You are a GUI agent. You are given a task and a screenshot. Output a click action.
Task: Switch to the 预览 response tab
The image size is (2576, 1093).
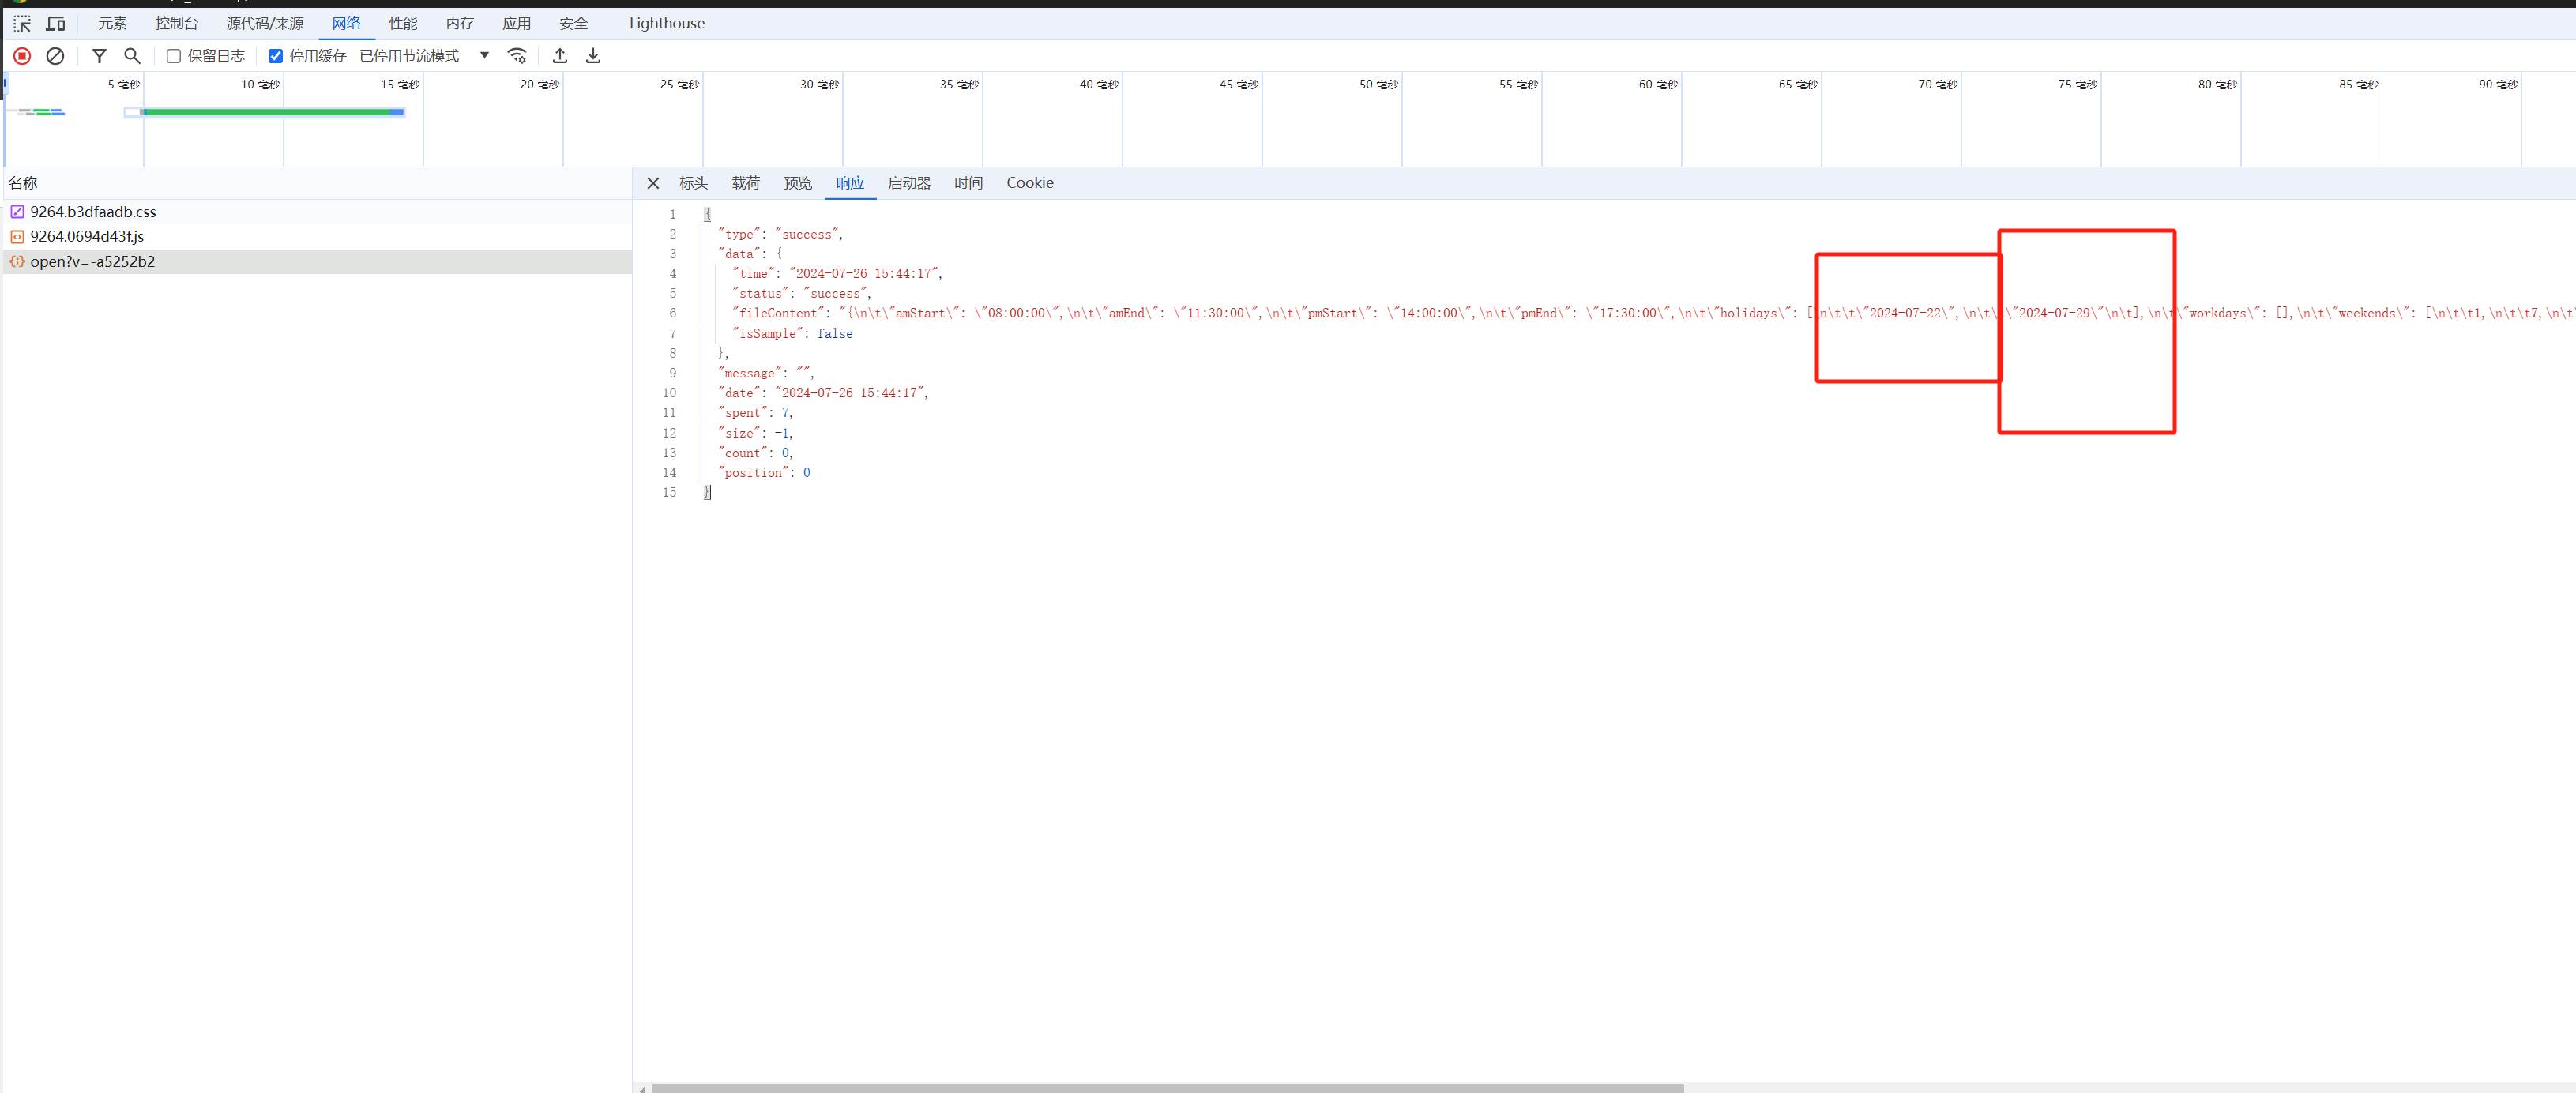coord(797,183)
